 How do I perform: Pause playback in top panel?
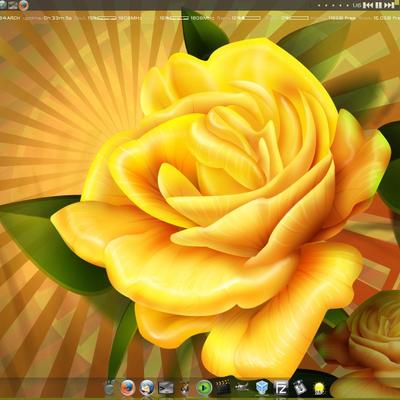378,5
